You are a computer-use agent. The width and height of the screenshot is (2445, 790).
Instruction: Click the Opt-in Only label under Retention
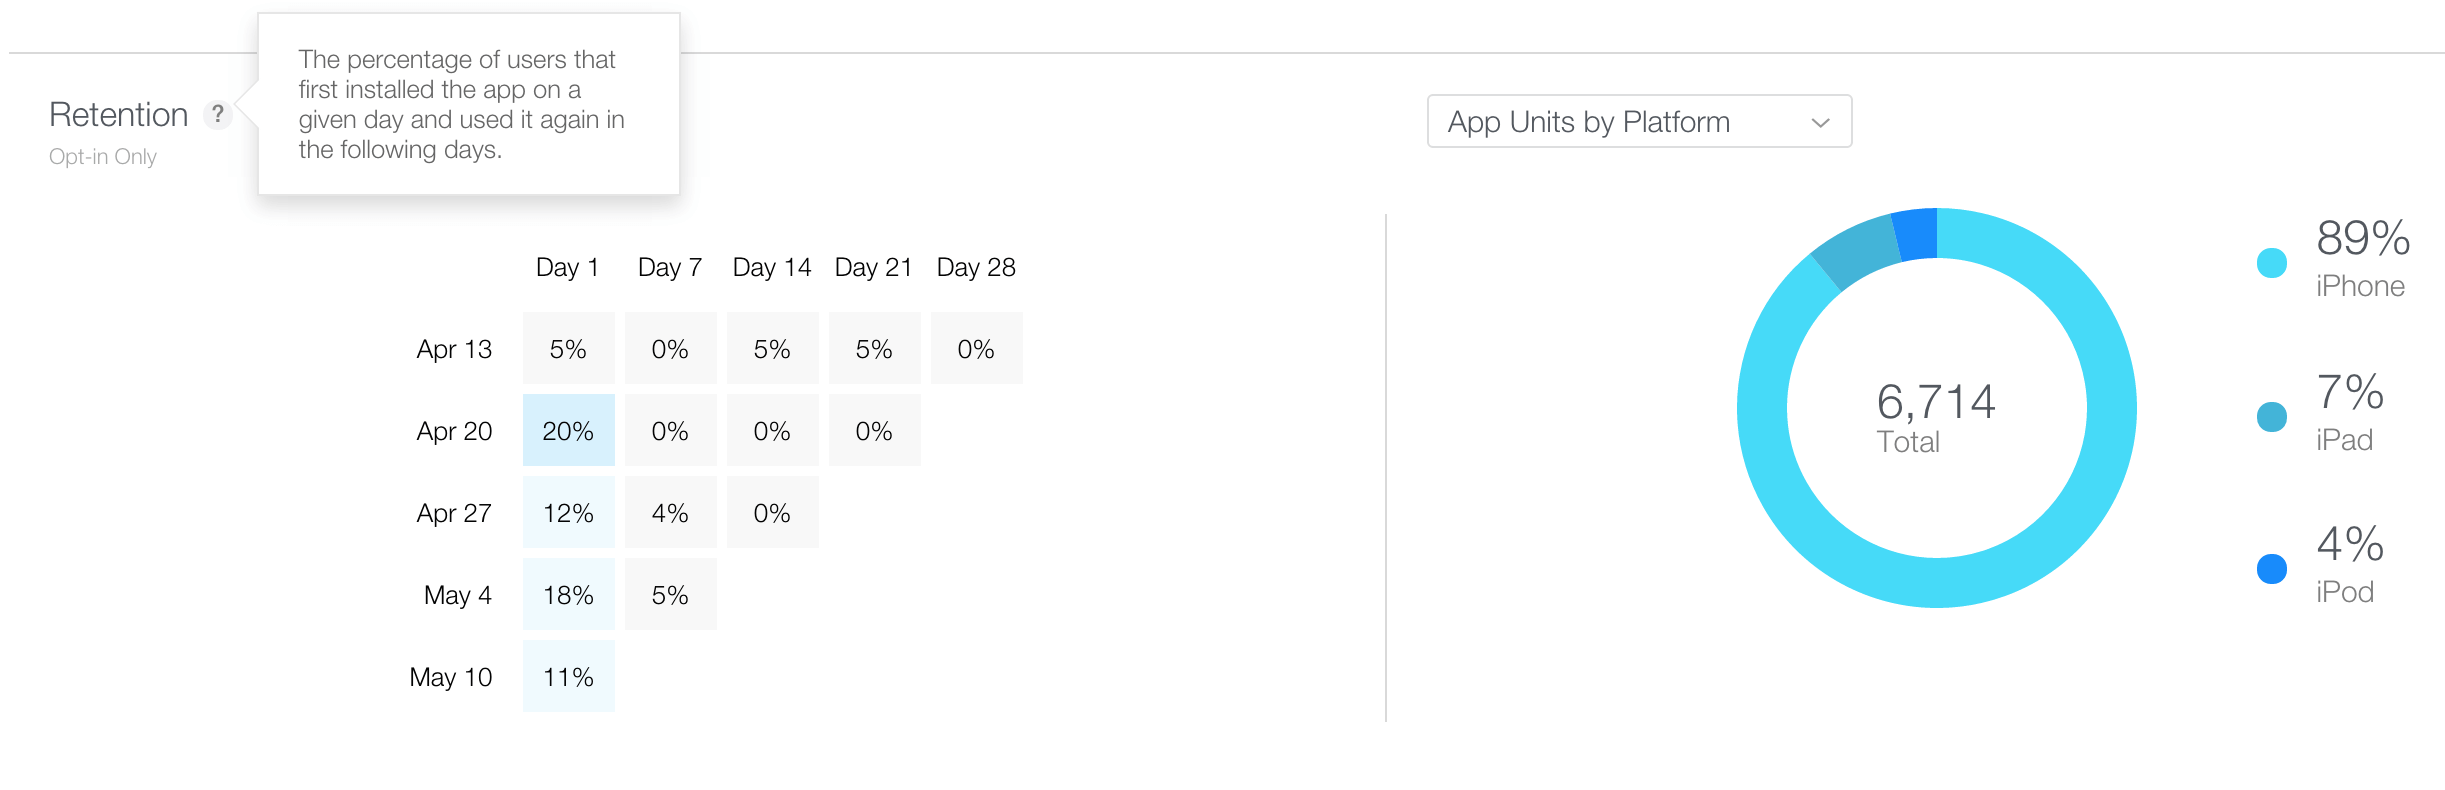click(x=102, y=156)
